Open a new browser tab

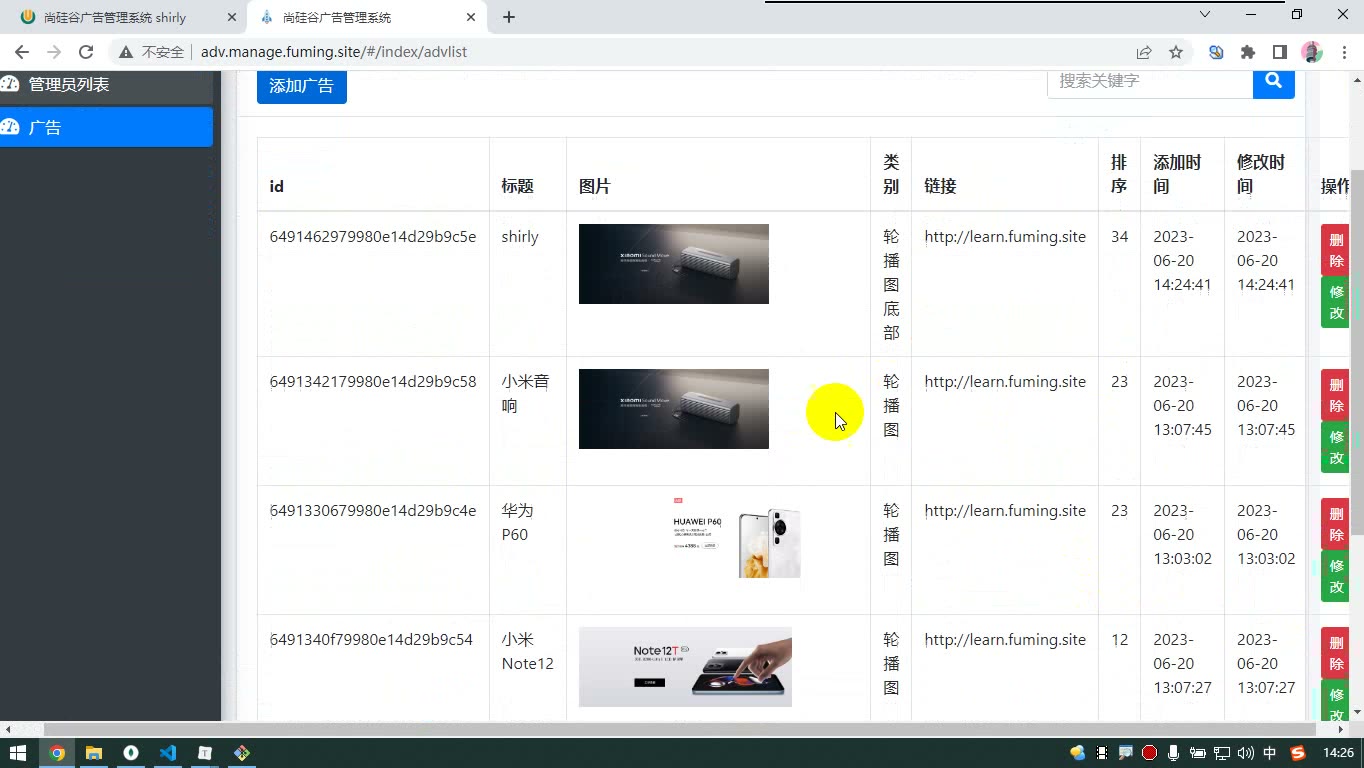click(x=509, y=17)
